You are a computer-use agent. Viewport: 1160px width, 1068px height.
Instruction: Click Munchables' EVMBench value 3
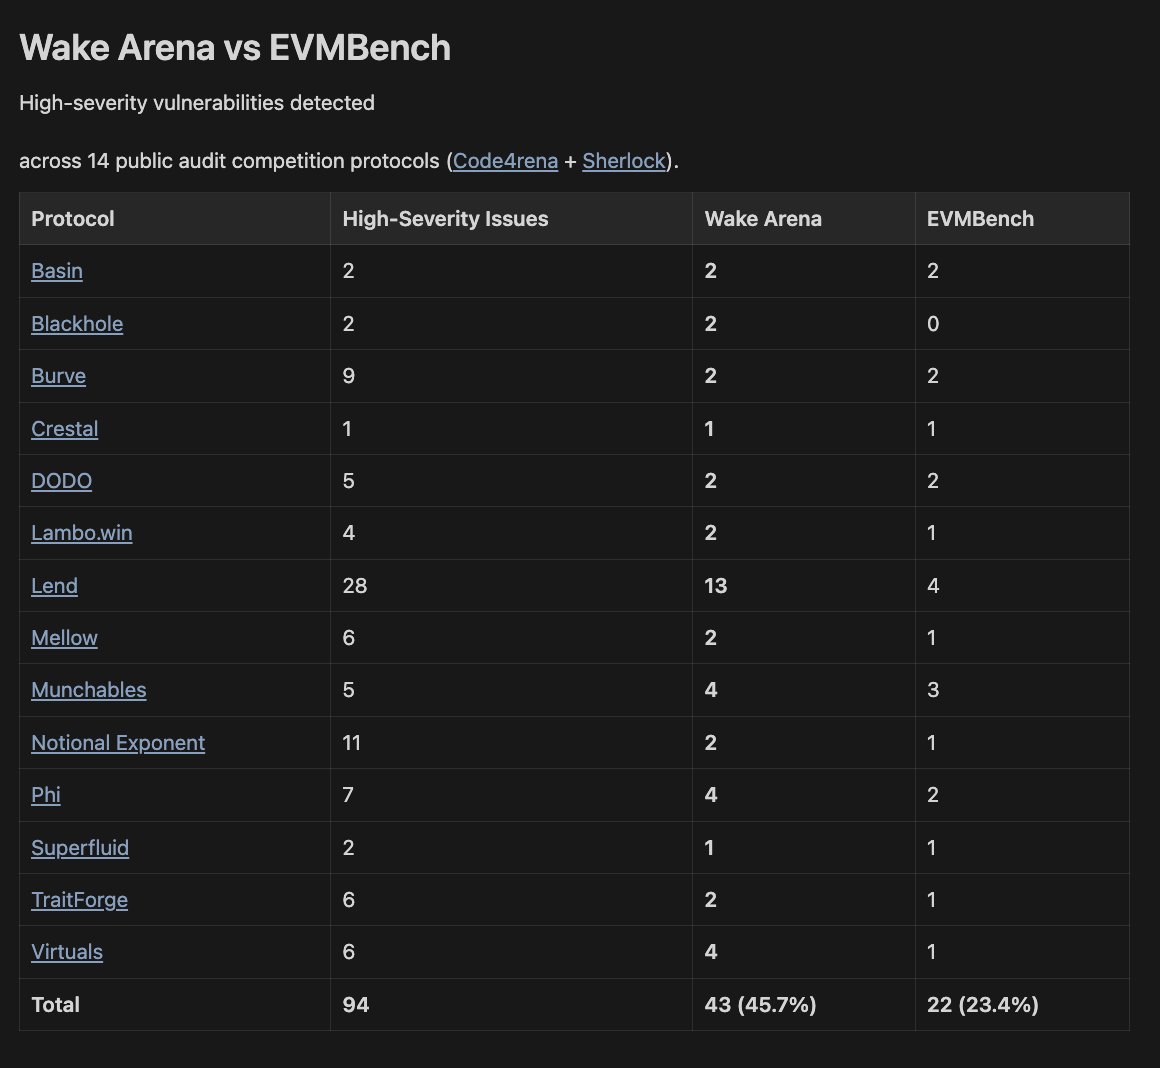[933, 690]
